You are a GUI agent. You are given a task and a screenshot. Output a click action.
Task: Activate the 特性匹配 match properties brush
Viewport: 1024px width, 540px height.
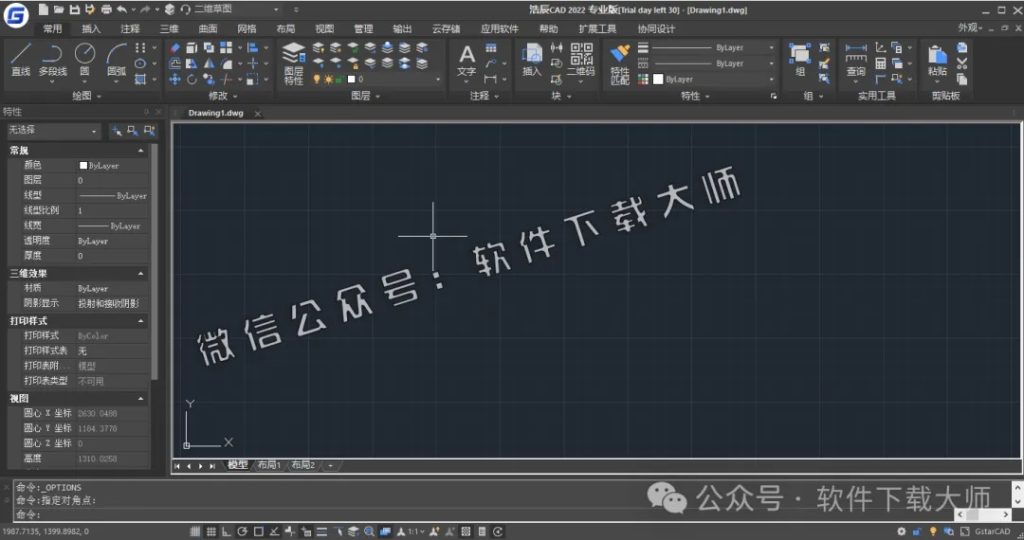pos(620,64)
